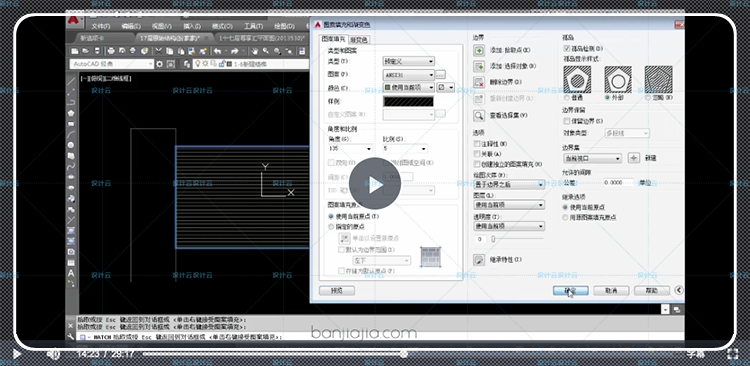This screenshot has height=366, width=750.
Task: Click the Help (帮助) button
Action: (651, 290)
